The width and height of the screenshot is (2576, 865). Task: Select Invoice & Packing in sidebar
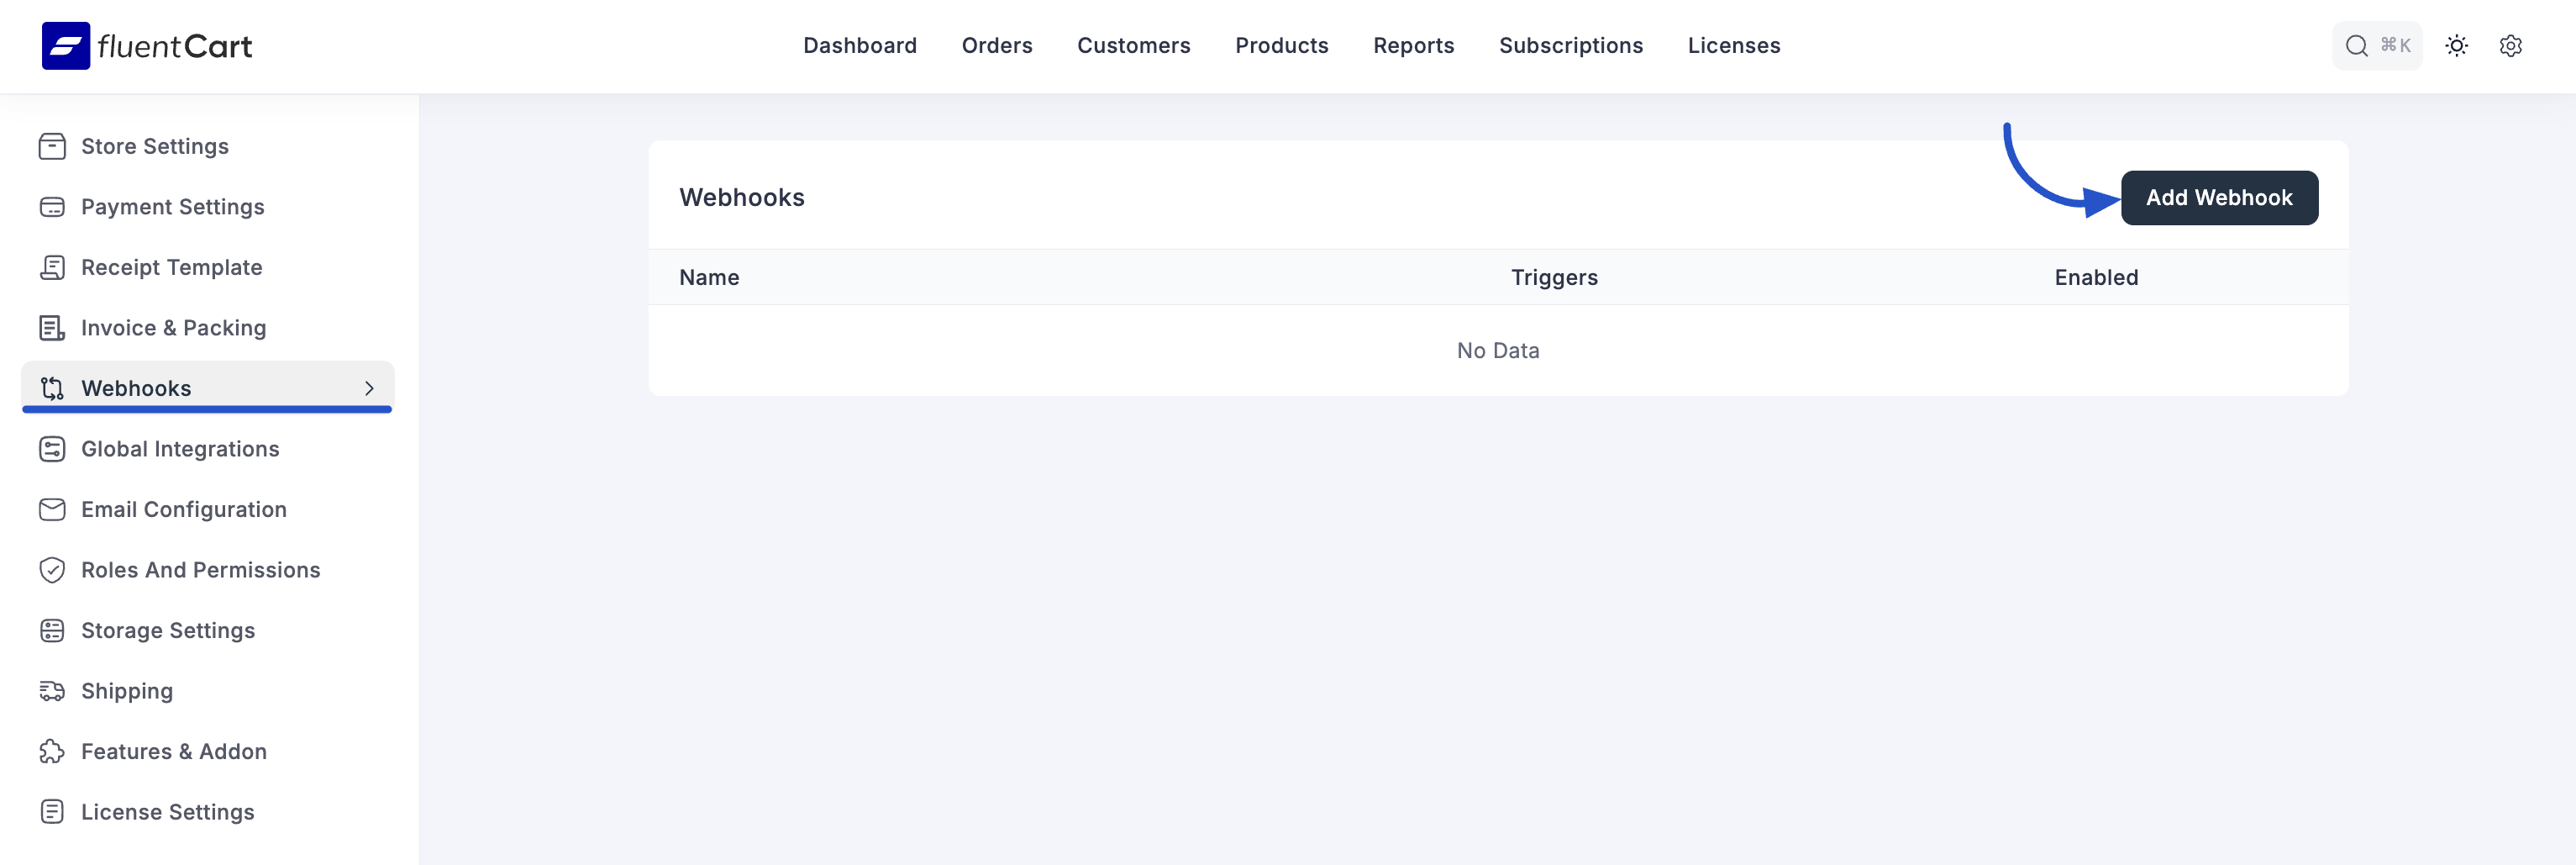tap(173, 328)
